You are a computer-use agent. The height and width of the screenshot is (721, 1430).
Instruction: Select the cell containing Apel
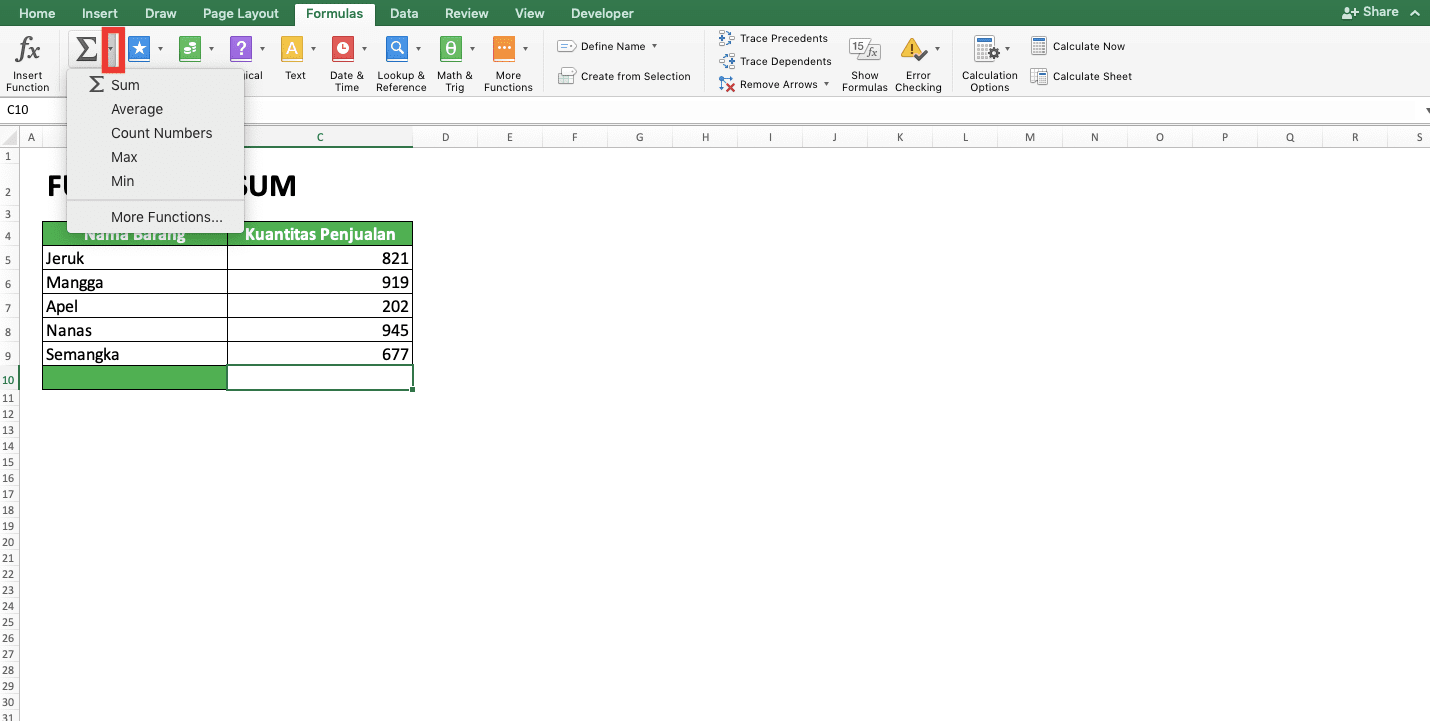click(135, 306)
